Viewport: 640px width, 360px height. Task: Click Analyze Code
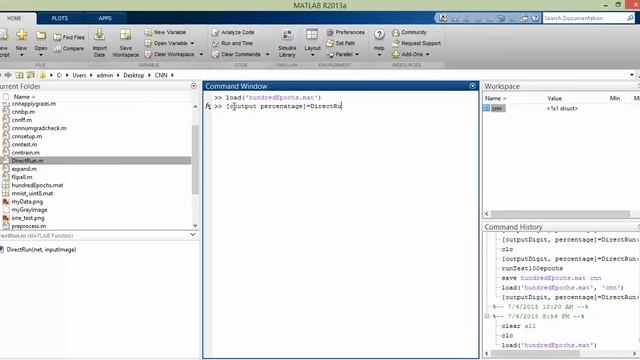coord(233,32)
